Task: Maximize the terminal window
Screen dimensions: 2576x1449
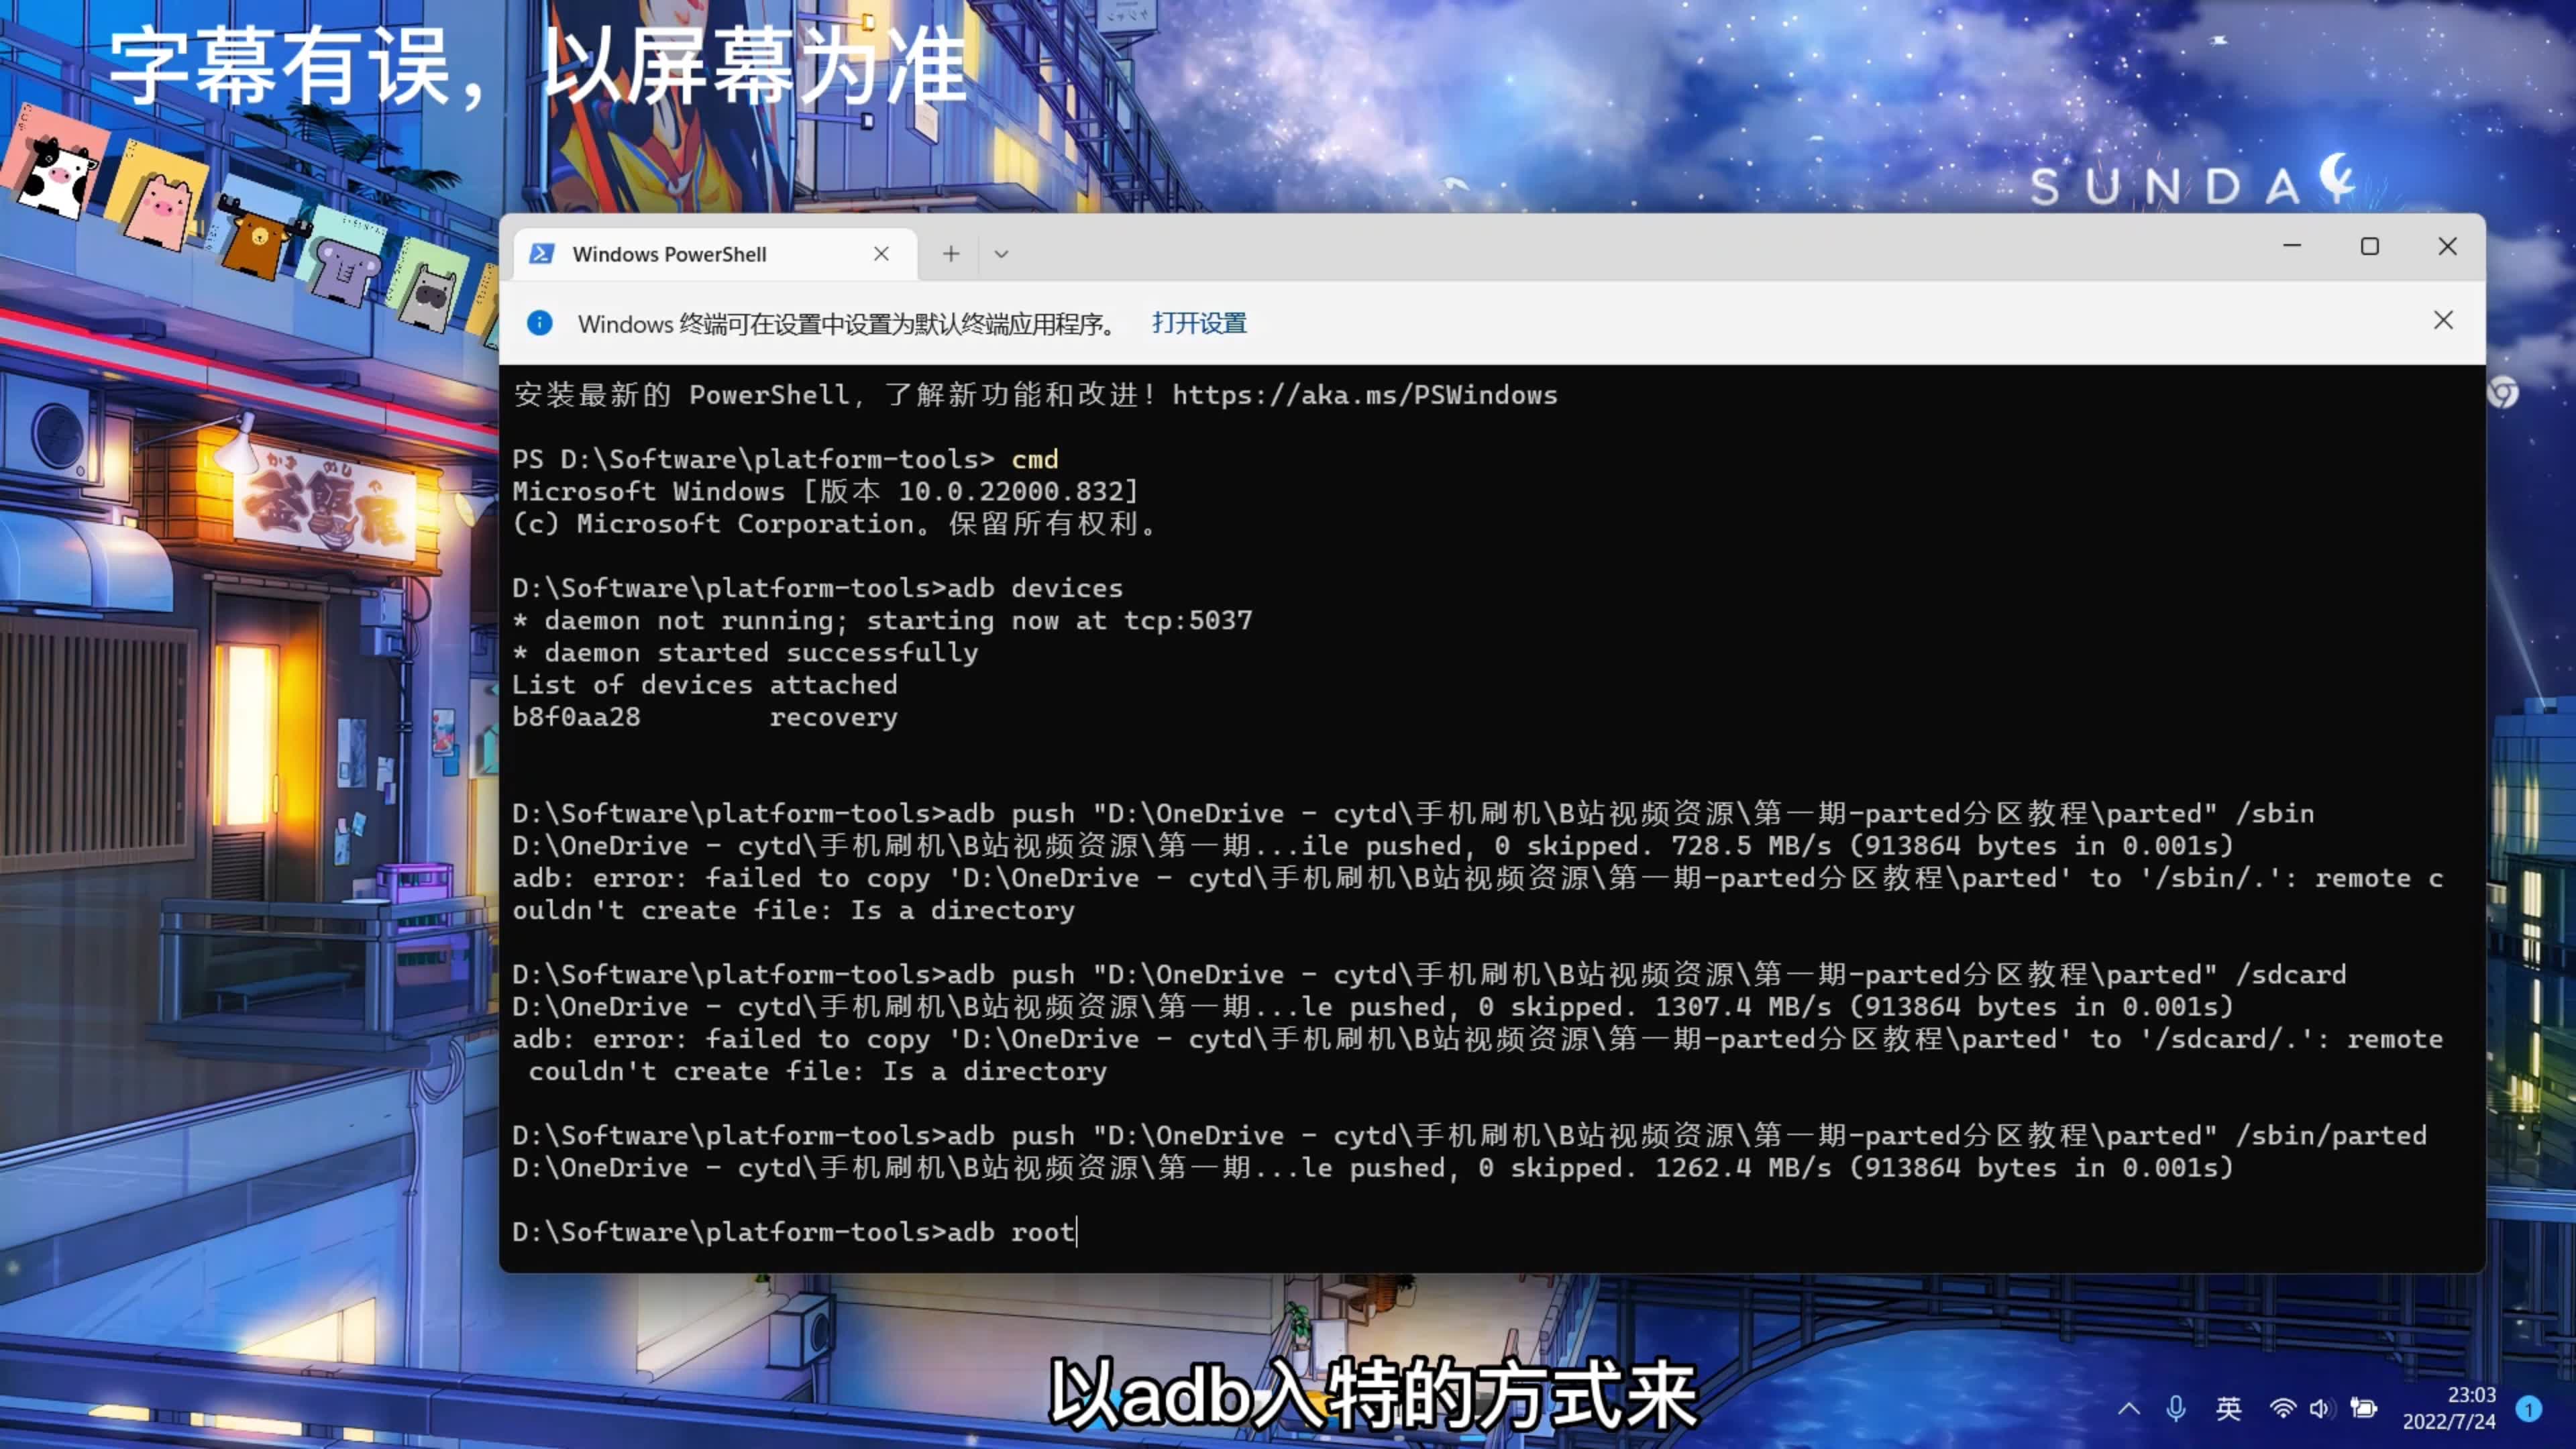Action: [2370, 246]
